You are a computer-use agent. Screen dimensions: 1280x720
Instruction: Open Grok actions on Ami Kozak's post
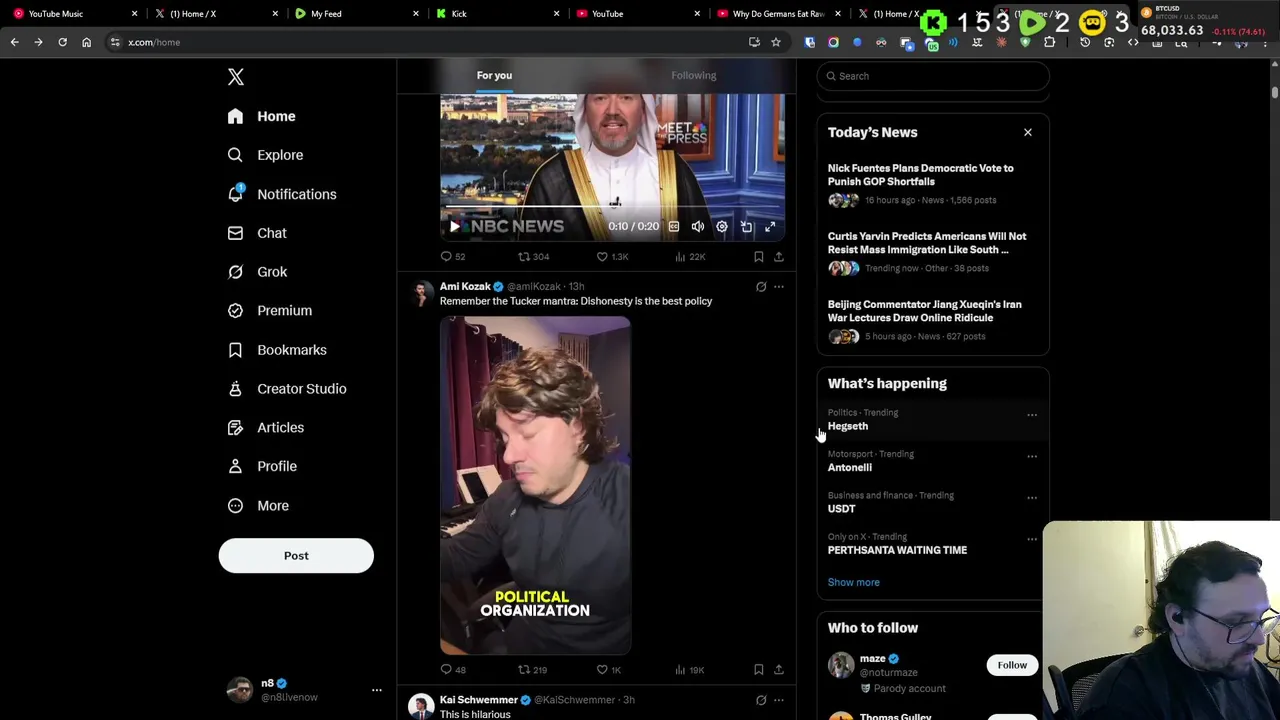(761, 287)
